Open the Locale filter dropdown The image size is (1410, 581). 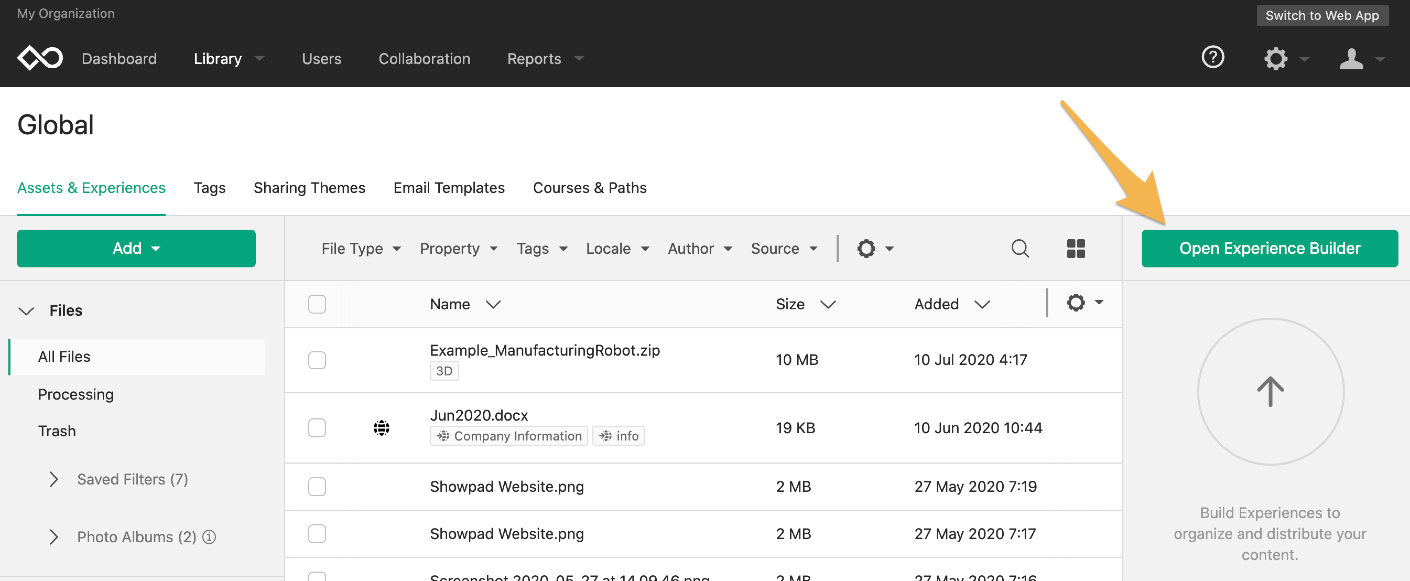618,249
